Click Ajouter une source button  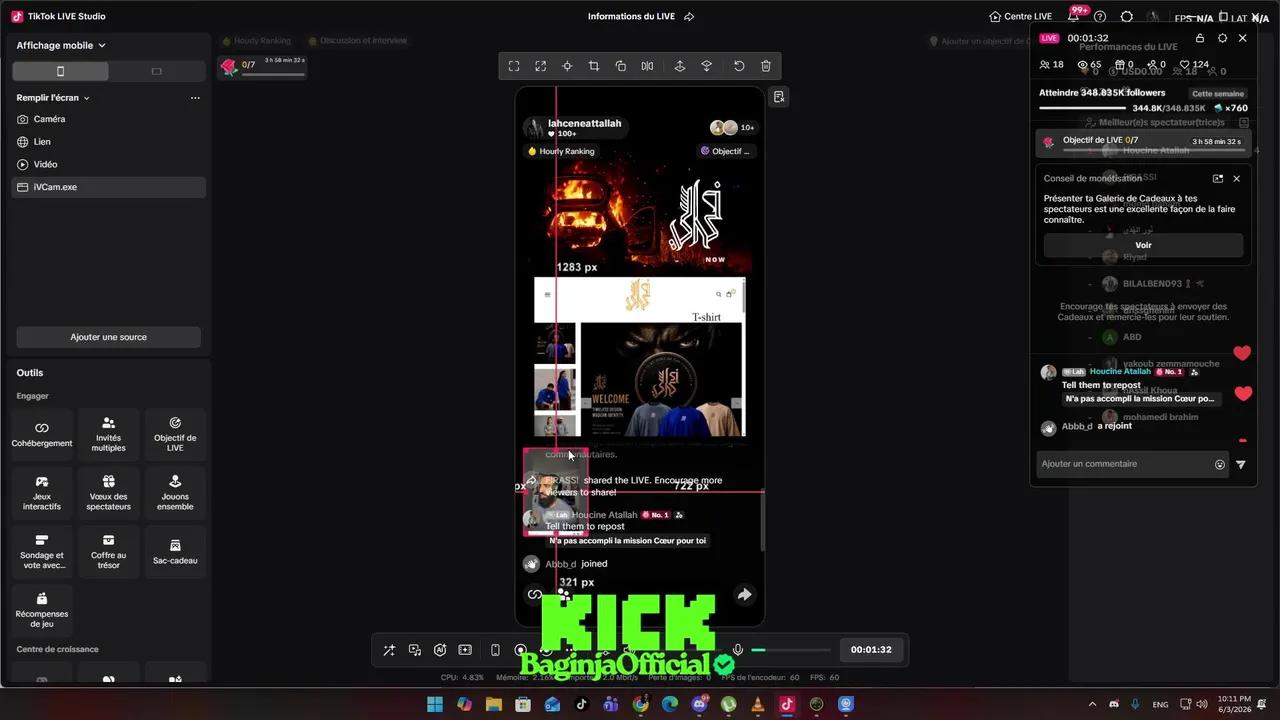pos(108,337)
